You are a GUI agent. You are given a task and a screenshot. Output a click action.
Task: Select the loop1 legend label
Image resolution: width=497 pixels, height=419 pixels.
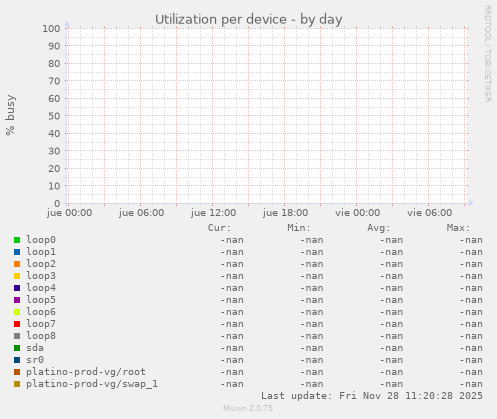41,252
